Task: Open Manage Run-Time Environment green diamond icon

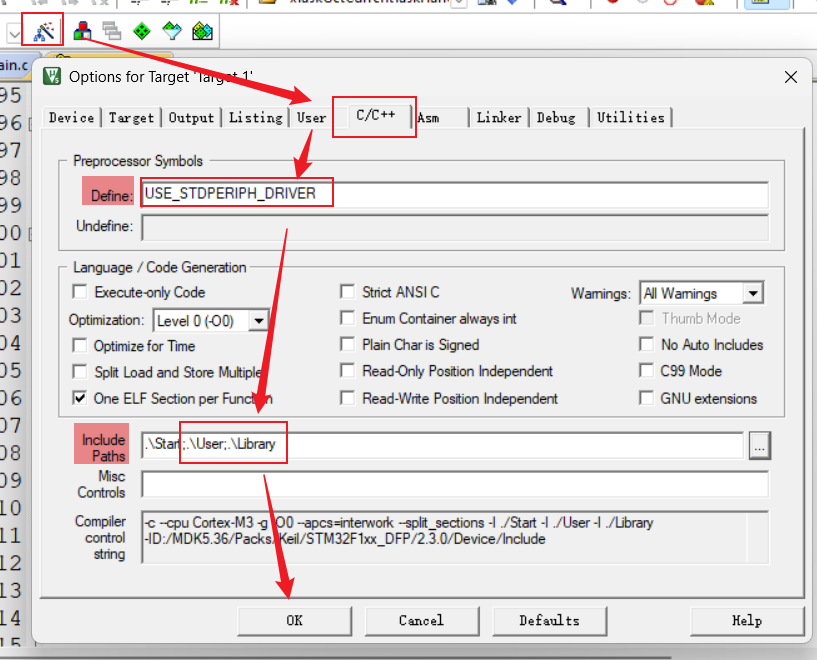Action: (x=142, y=31)
